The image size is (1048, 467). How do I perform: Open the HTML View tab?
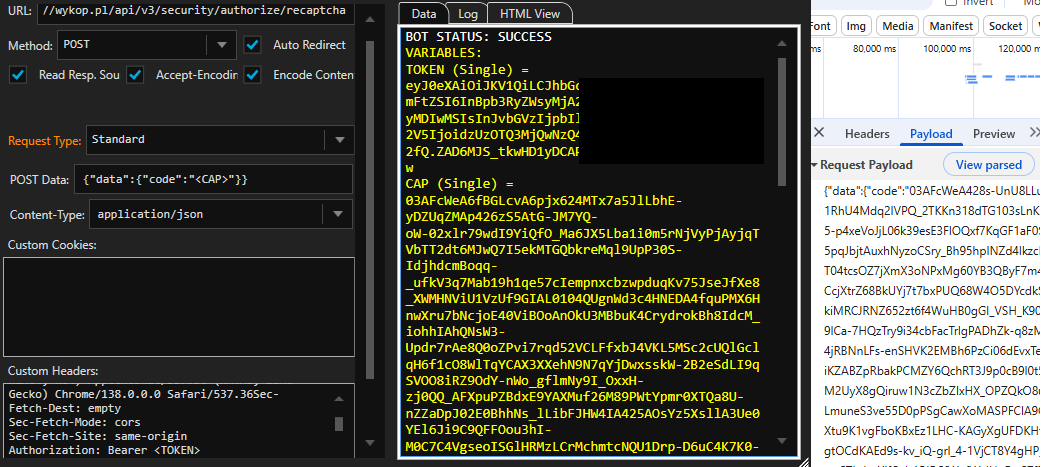(531, 14)
